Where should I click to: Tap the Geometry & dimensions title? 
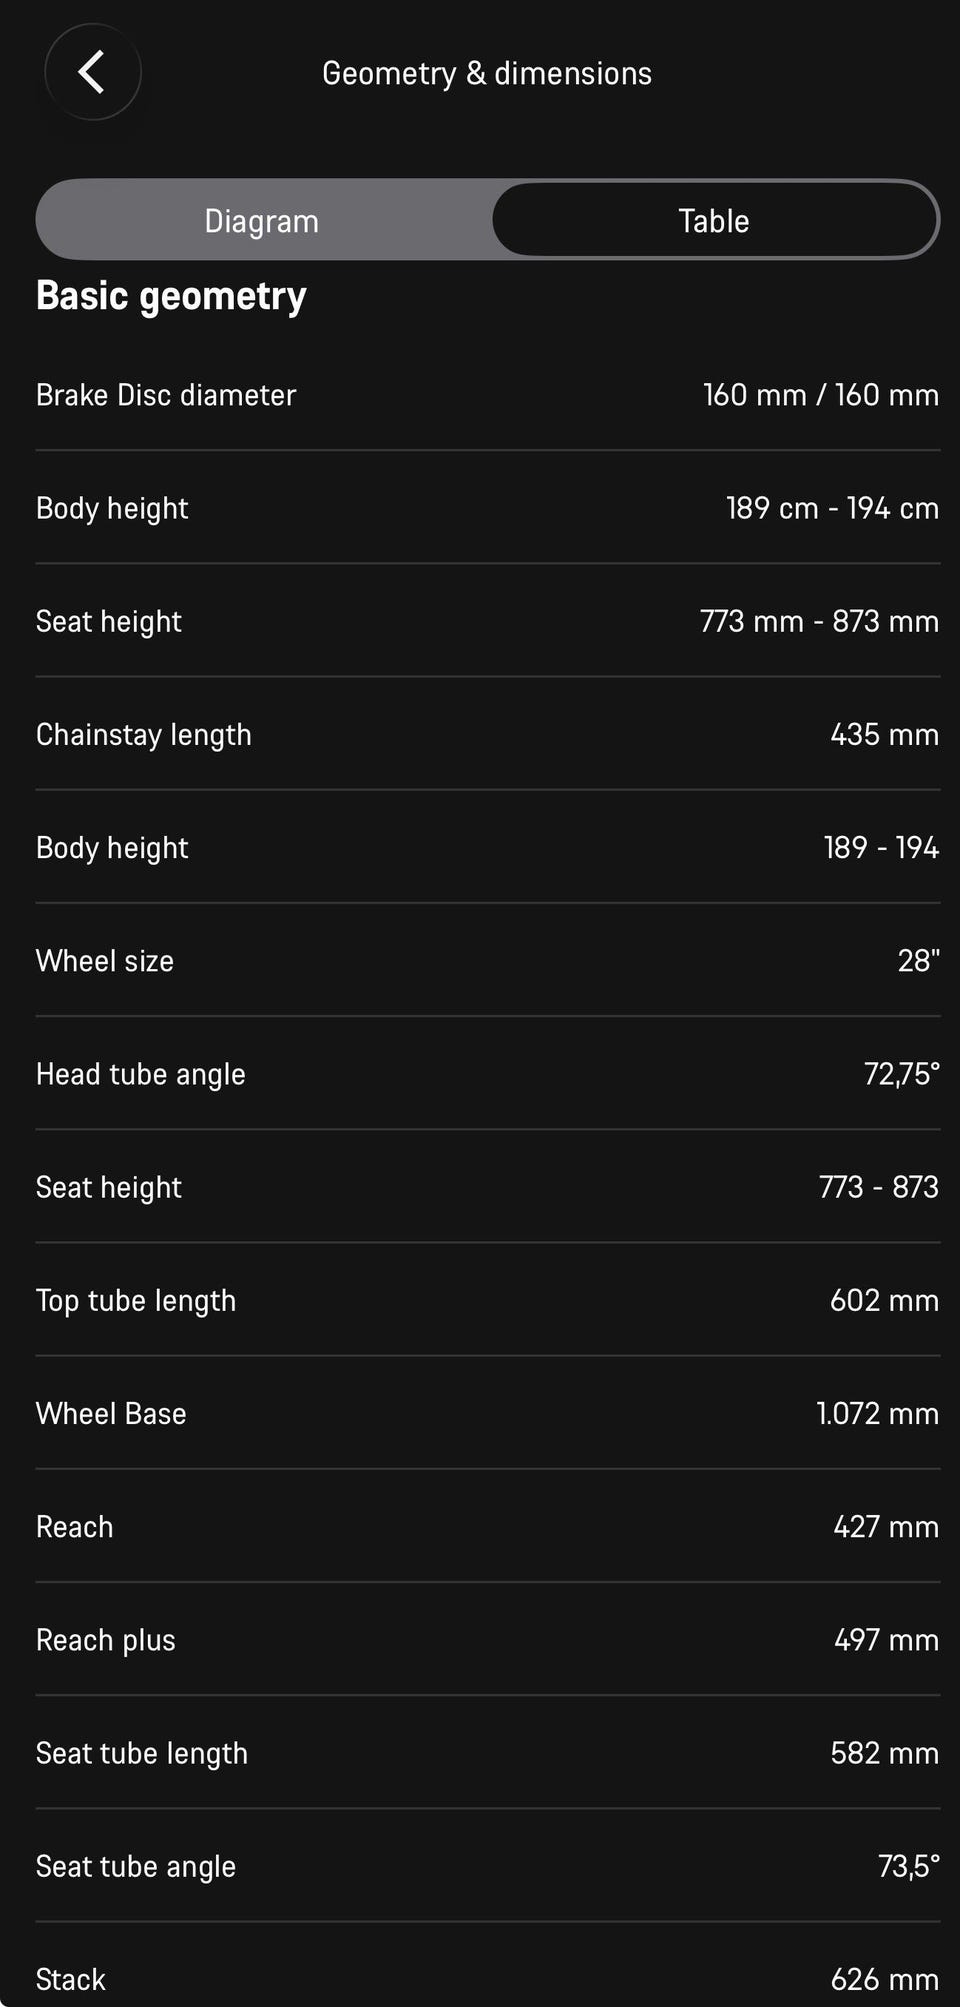(487, 73)
